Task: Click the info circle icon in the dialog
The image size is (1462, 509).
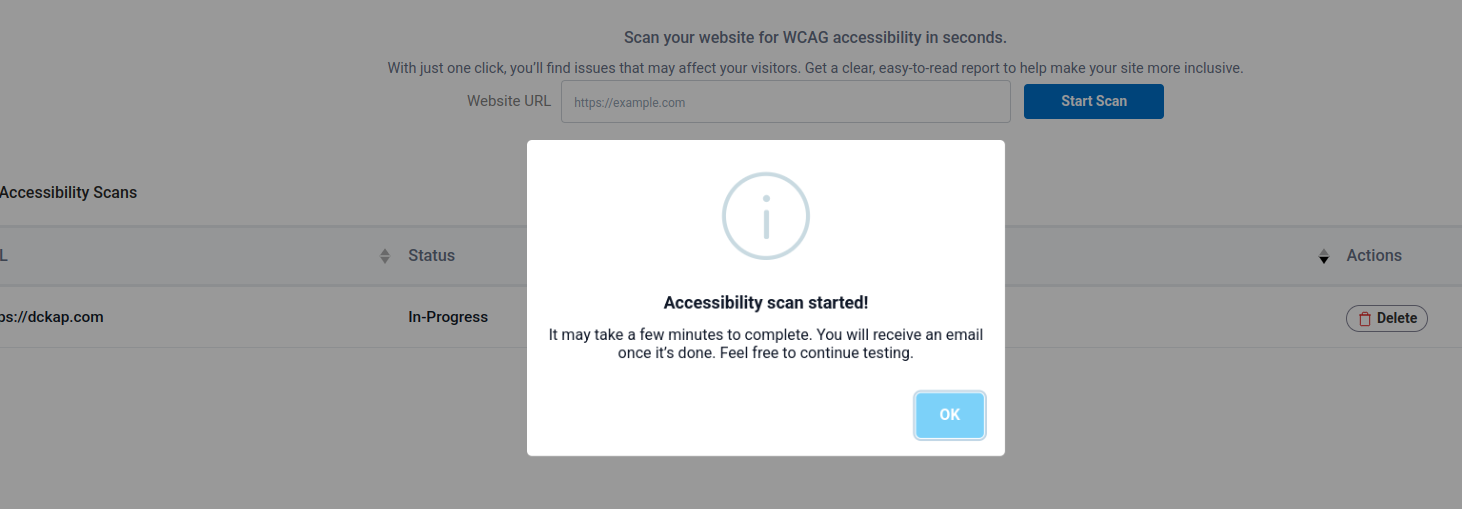Action: tap(765, 216)
